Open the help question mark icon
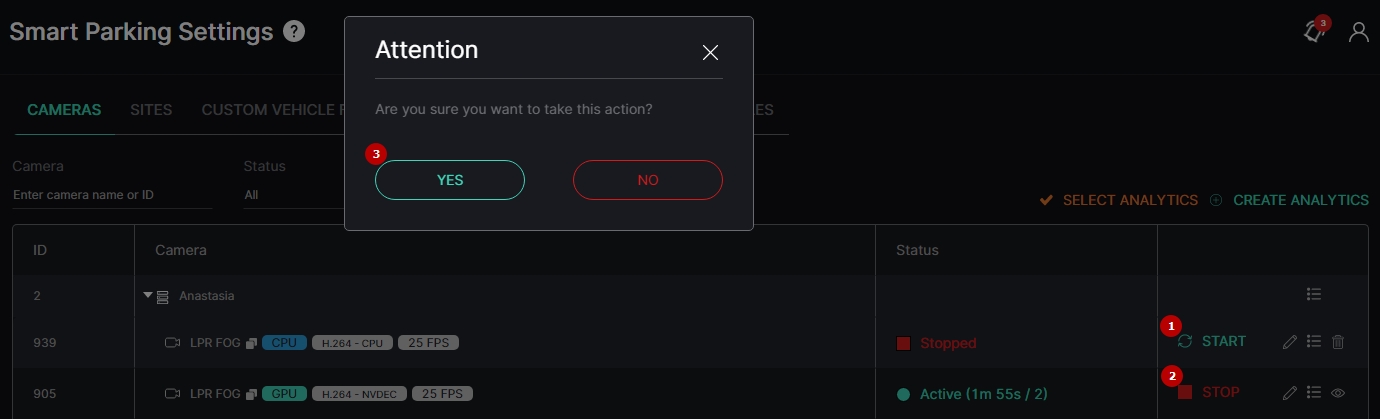 [294, 31]
